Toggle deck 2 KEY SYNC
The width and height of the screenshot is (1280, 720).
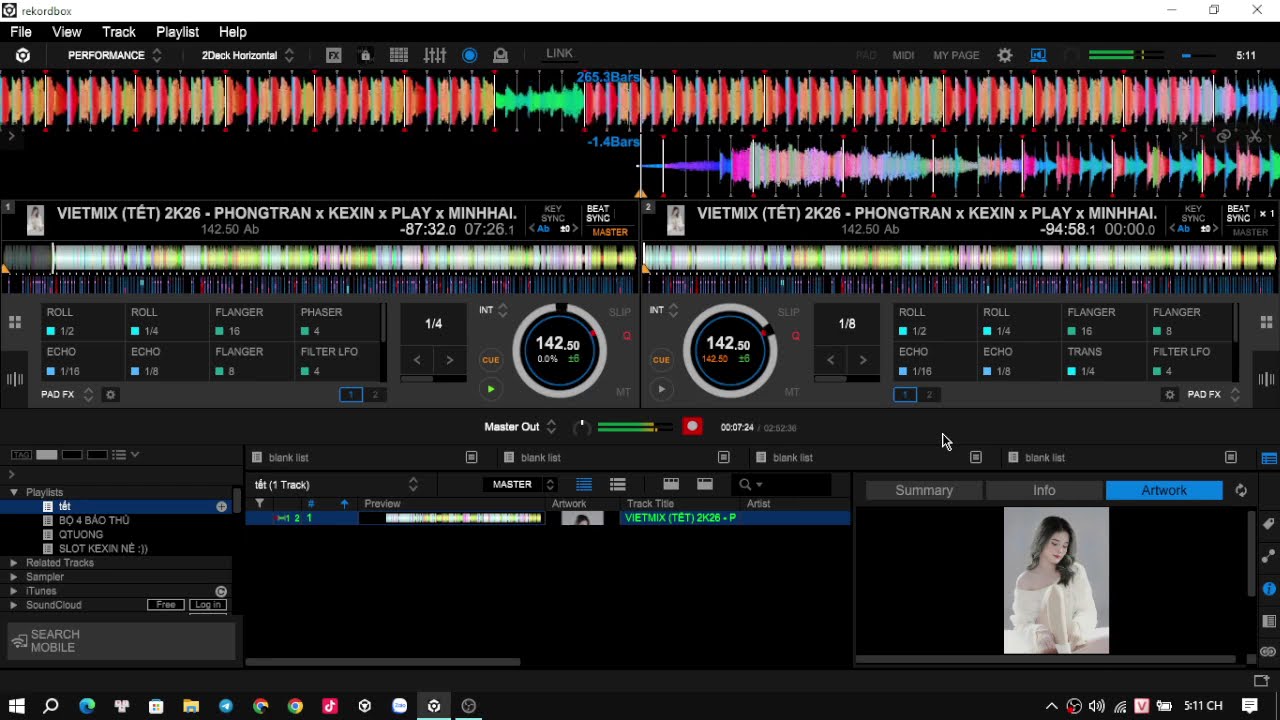click(1193, 214)
